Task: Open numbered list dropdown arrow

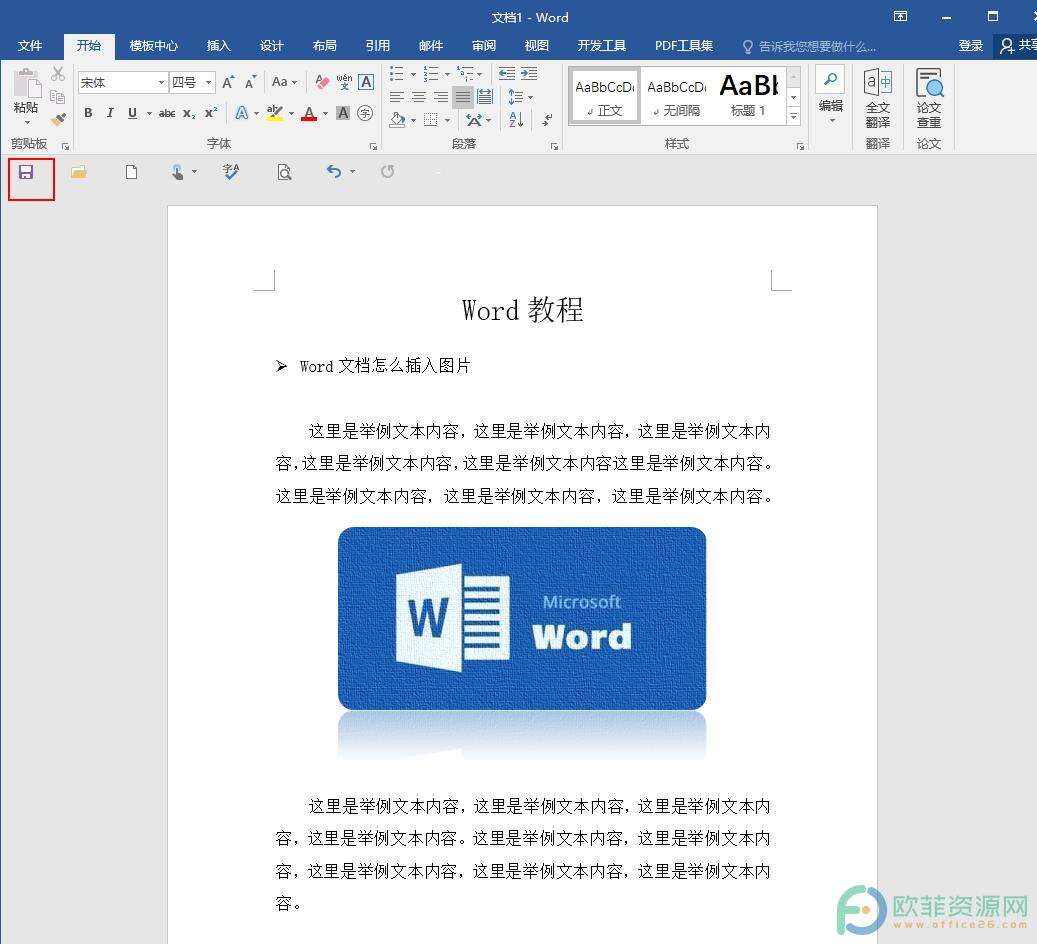Action: click(x=447, y=74)
